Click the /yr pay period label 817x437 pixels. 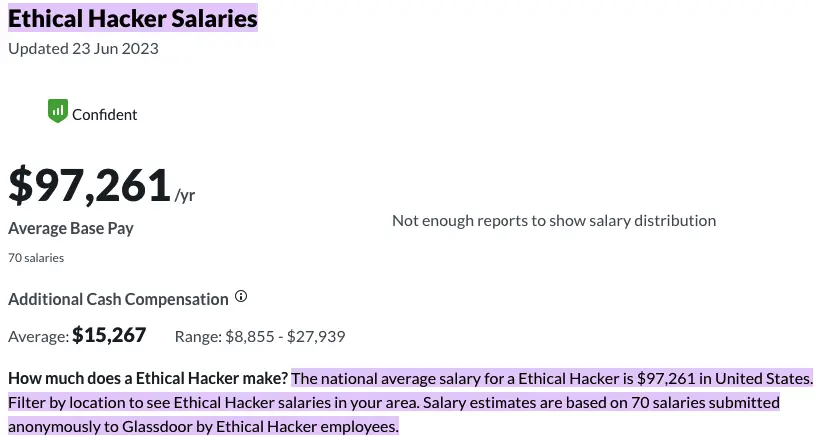pyautogui.click(x=185, y=196)
